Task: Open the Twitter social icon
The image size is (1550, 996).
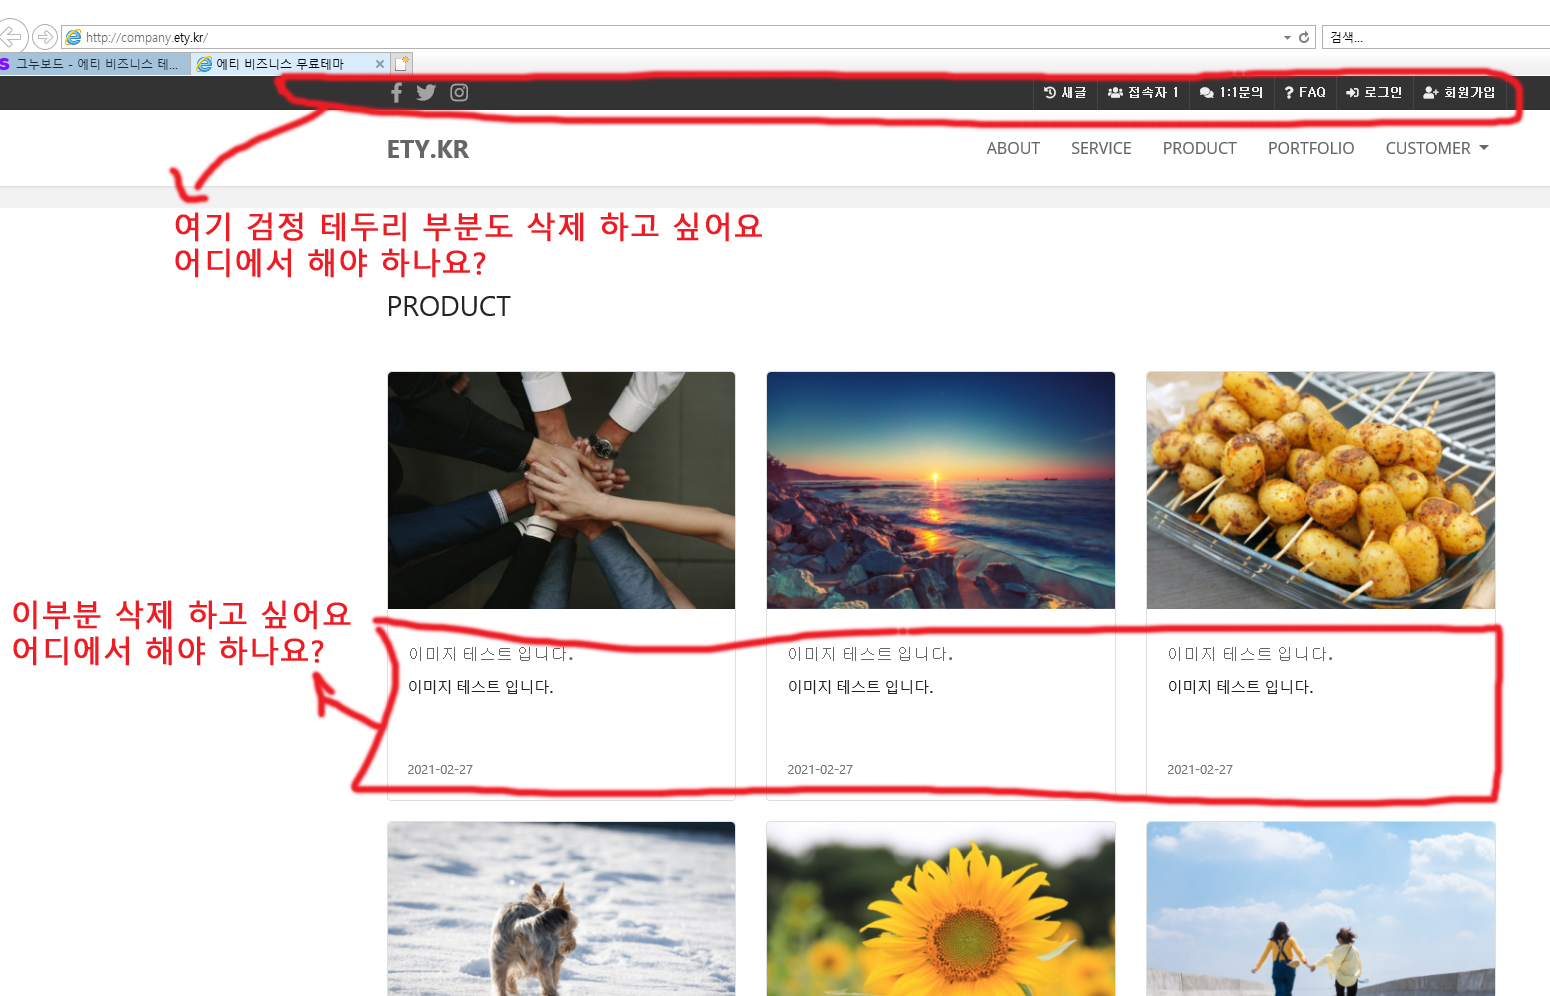Action: coord(426,93)
